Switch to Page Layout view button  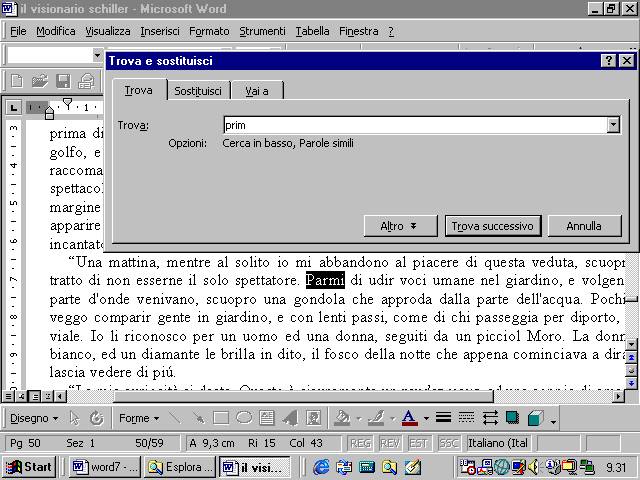pyautogui.click(x=36, y=396)
